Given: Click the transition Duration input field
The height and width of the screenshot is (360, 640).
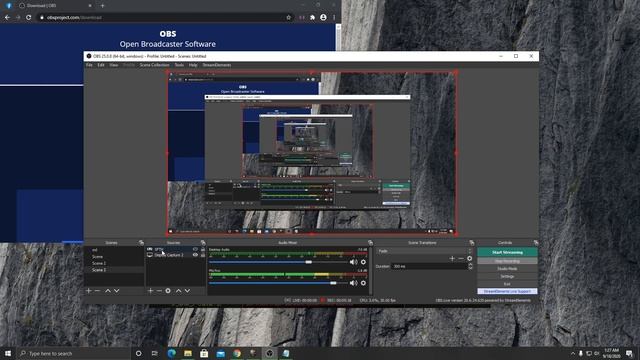Looking at the screenshot, I should (429, 266).
